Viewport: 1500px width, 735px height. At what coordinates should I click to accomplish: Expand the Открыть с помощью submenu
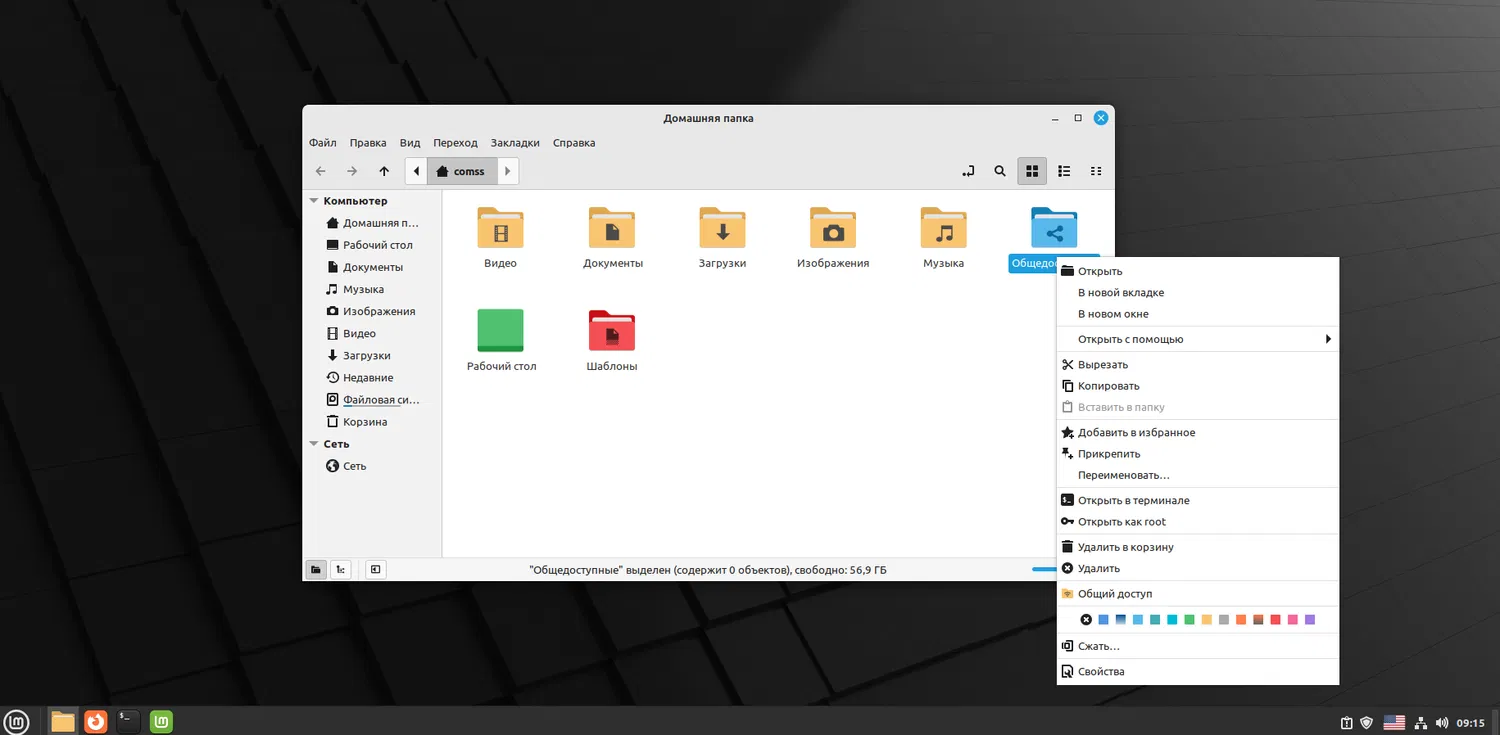click(1198, 339)
